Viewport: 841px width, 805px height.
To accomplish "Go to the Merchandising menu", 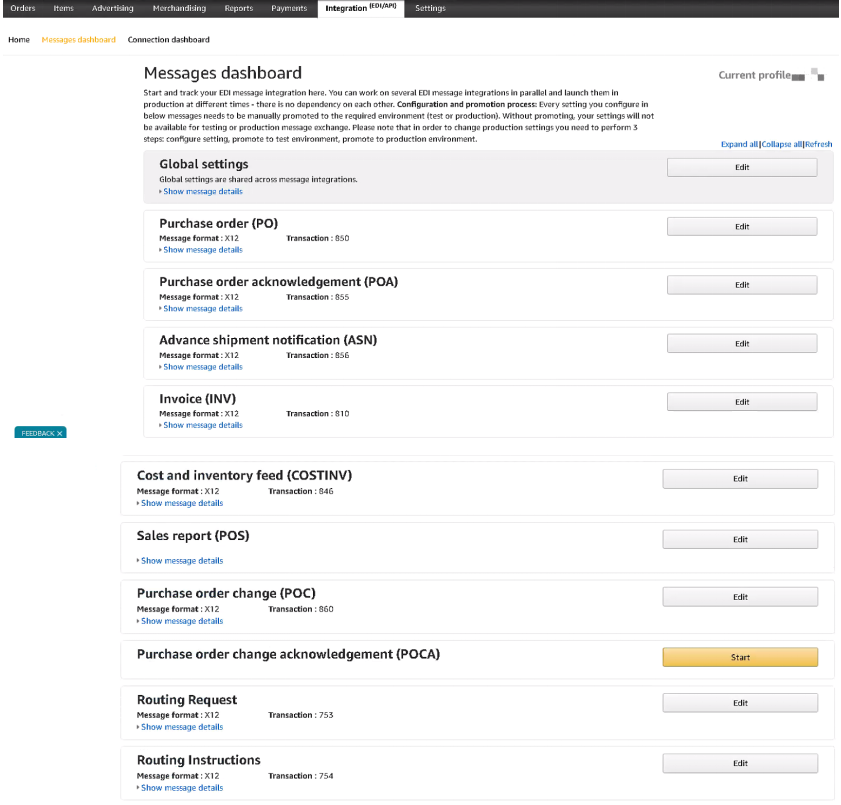I will tap(179, 8).
